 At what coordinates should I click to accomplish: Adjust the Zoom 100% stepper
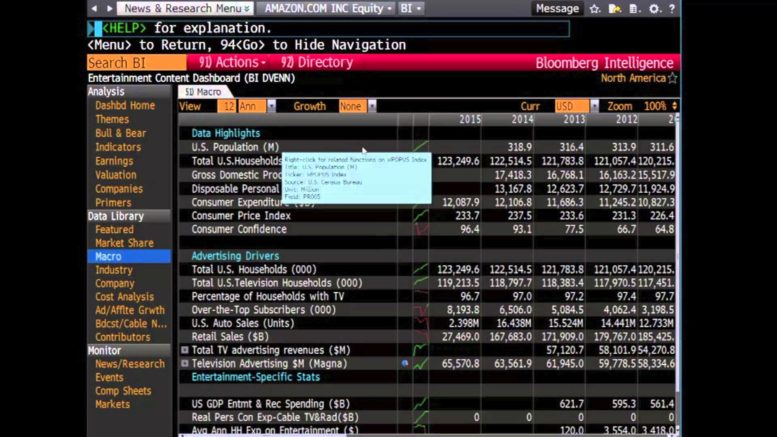pyautogui.click(x=674, y=106)
